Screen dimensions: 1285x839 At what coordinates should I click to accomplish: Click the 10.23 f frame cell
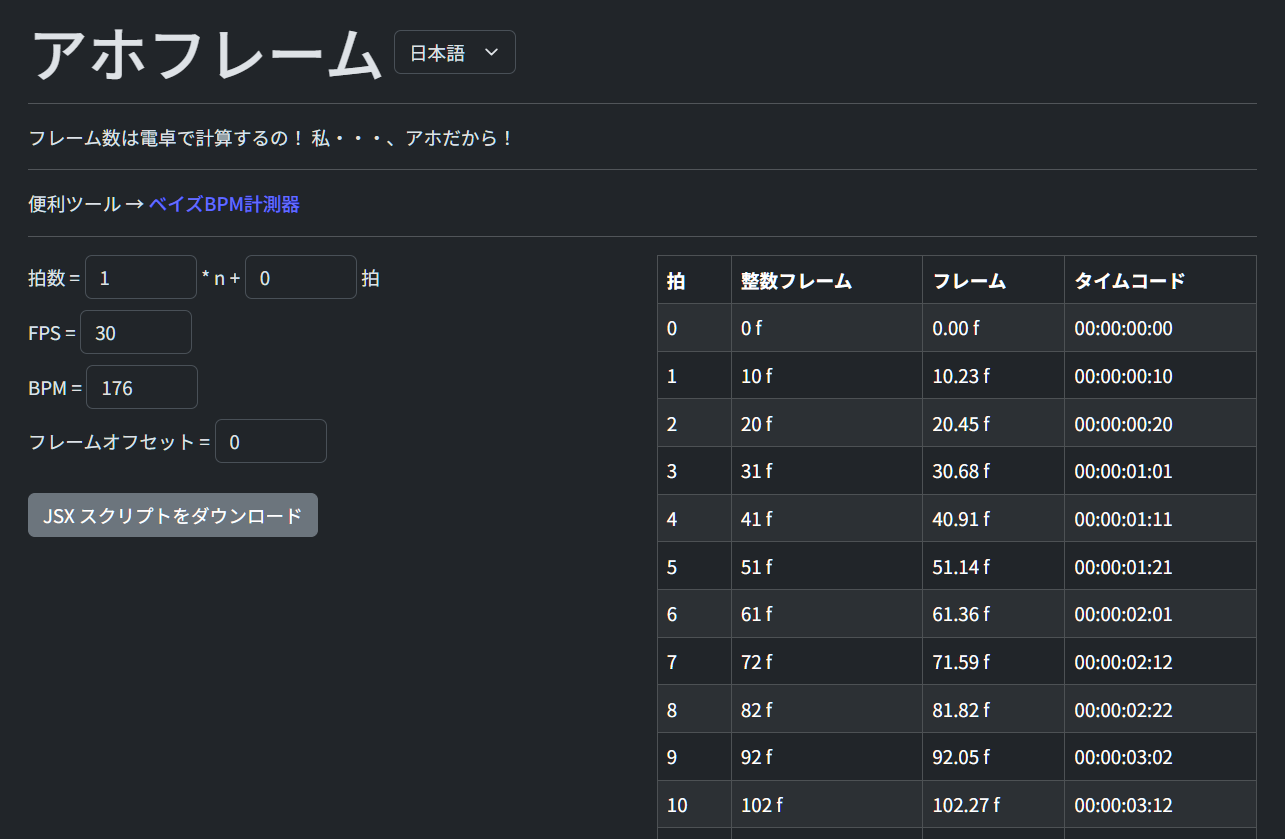[x=961, y=376]
